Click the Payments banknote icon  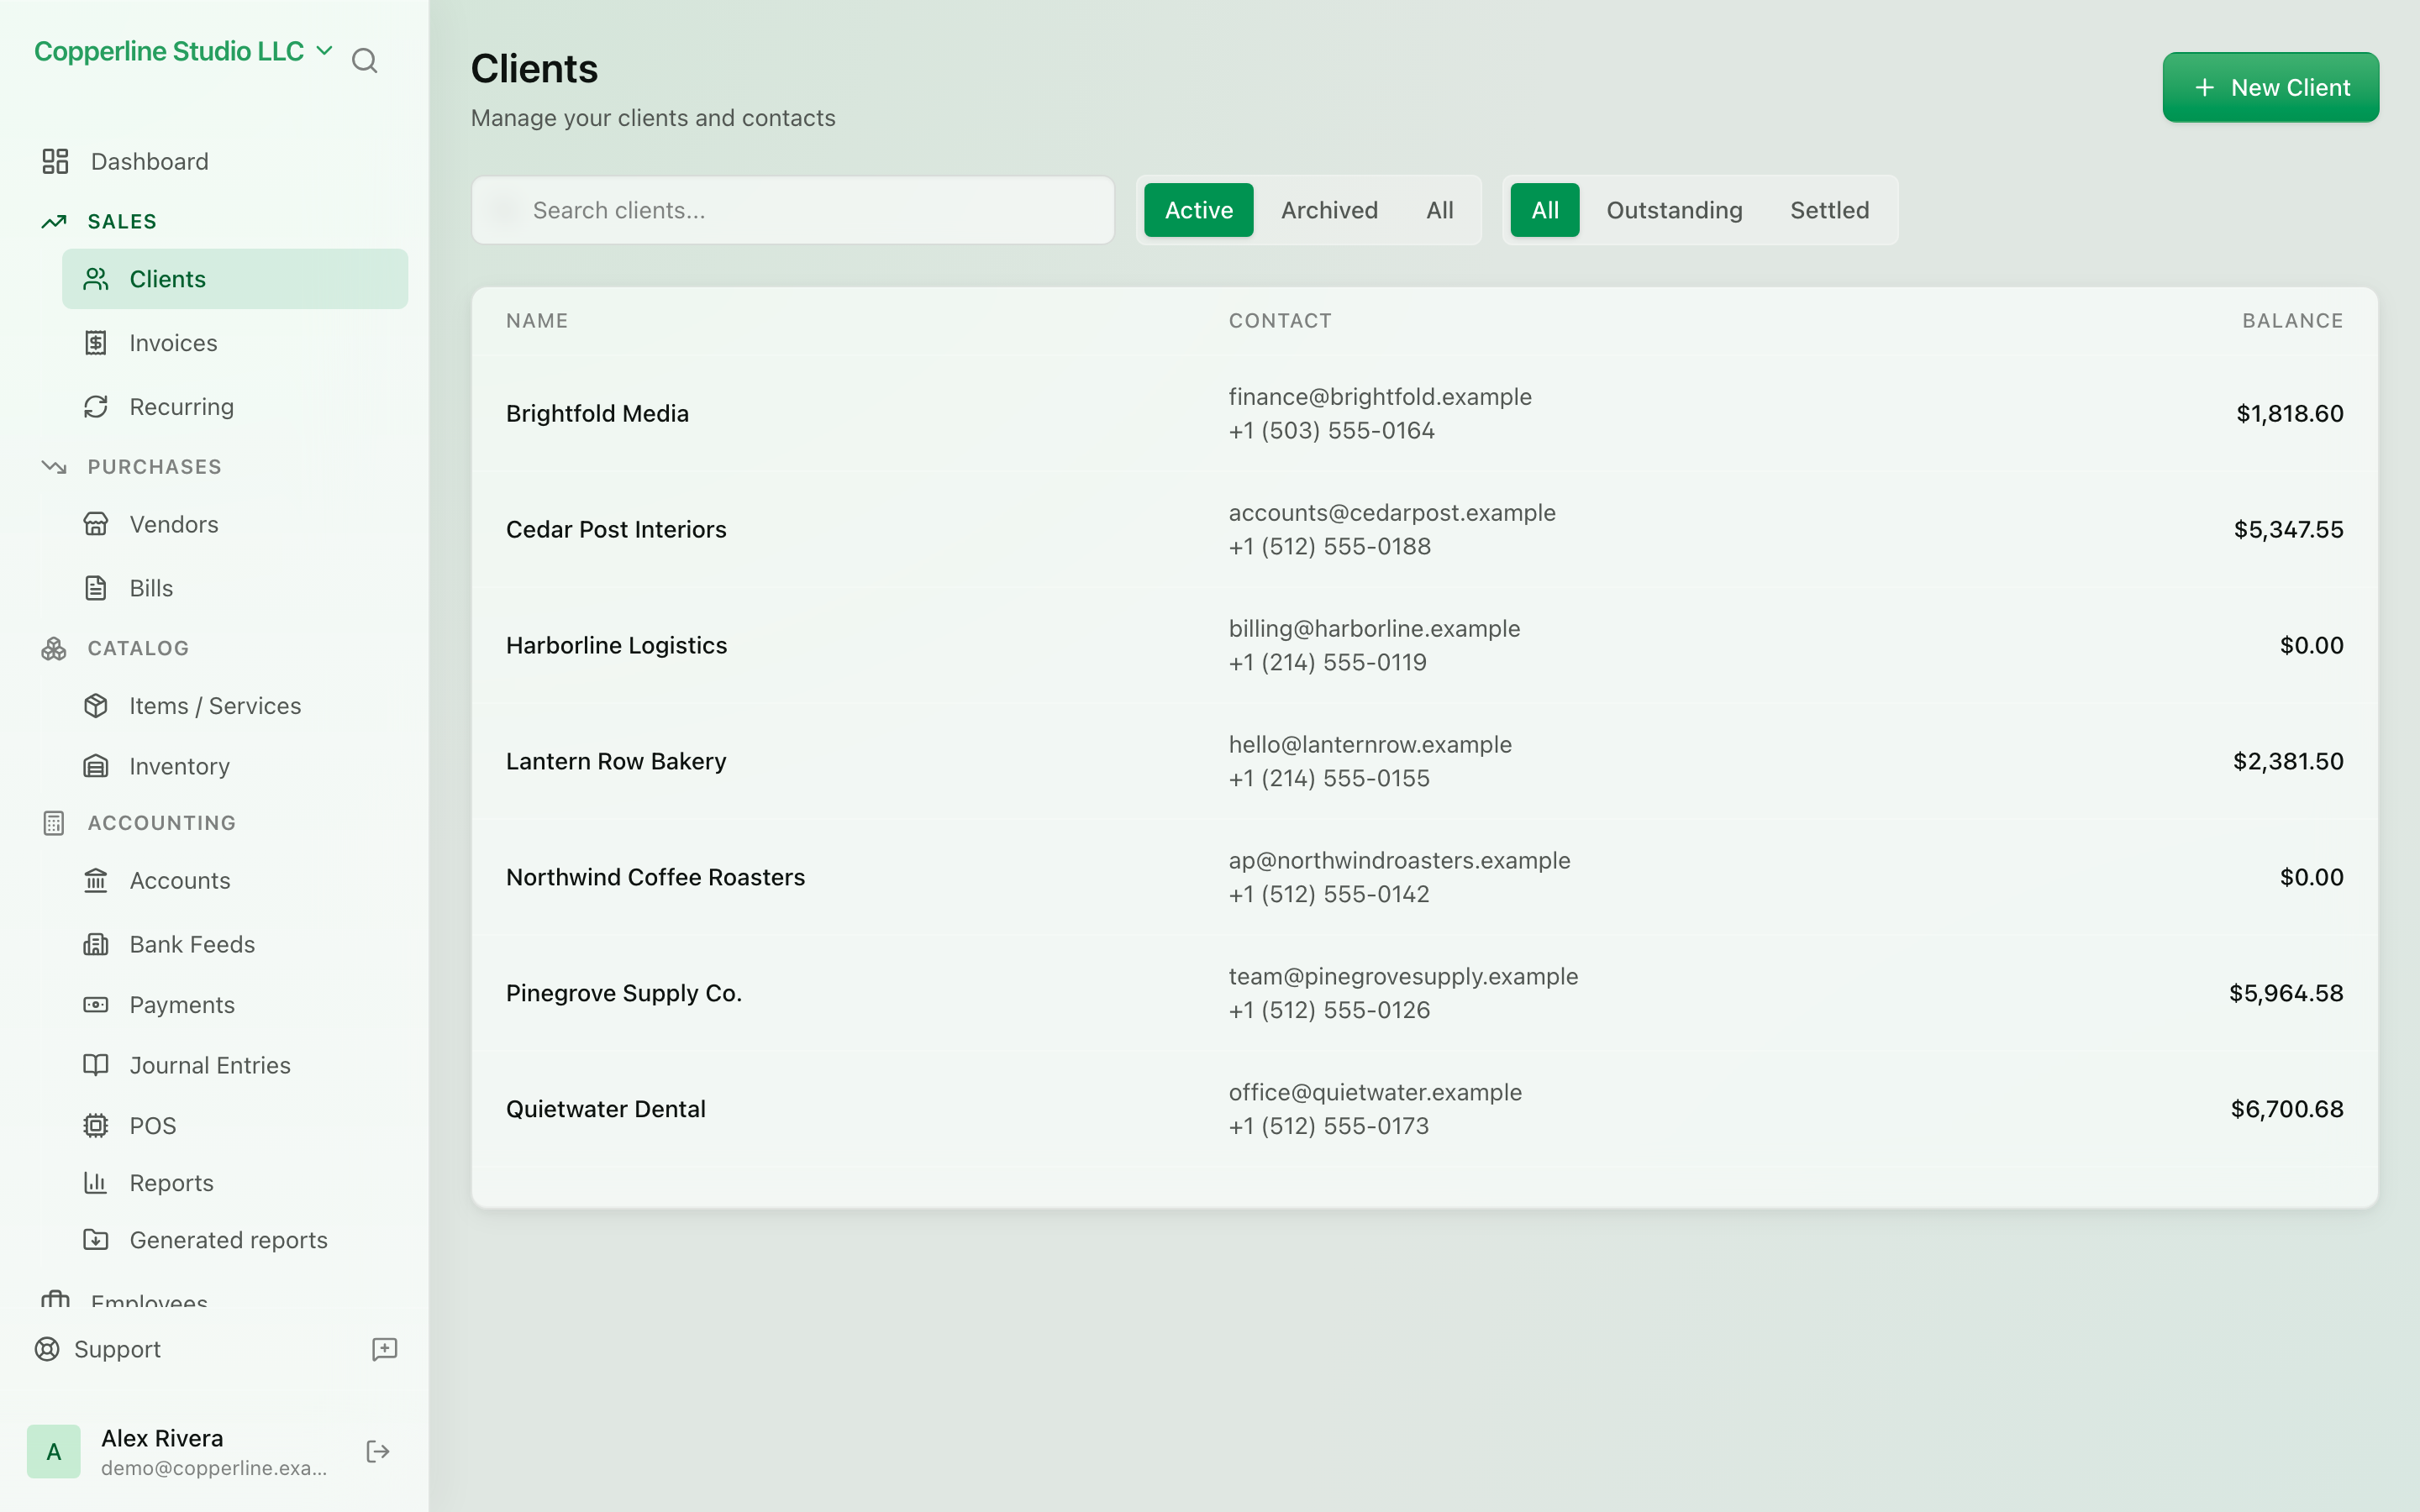[96, 1004]
